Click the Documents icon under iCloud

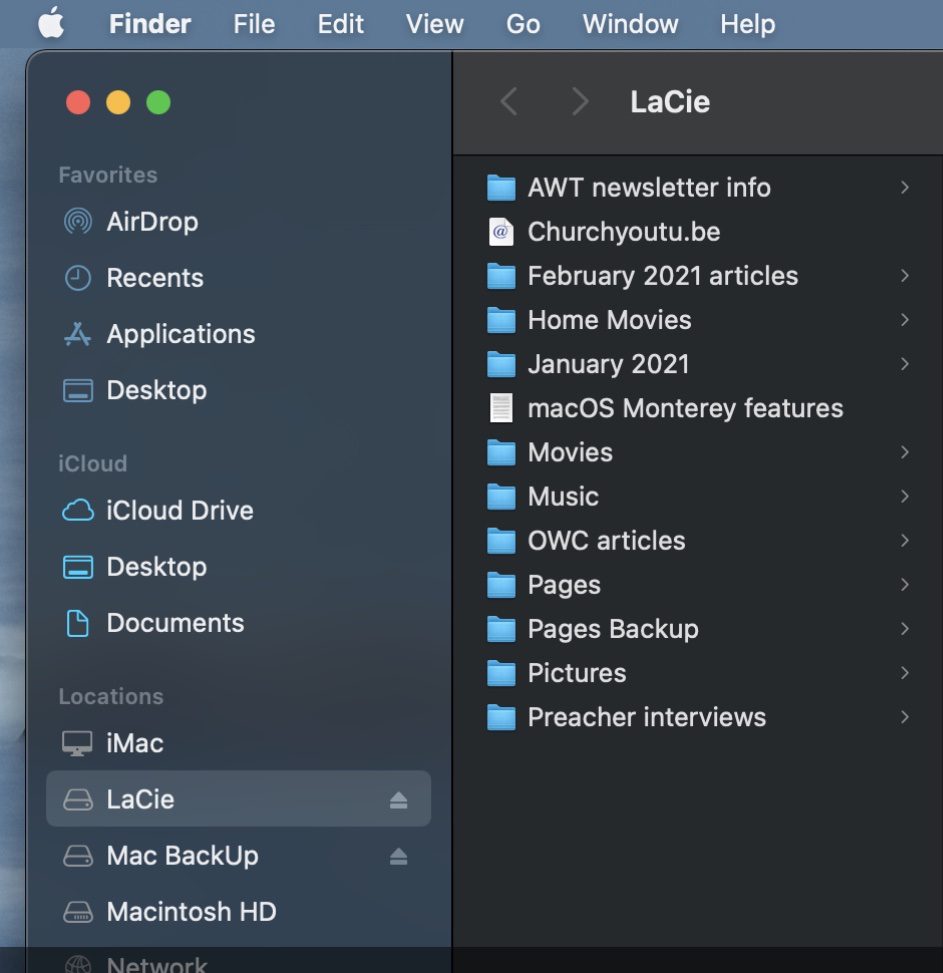pyautogui.click(x=77, y=623)
